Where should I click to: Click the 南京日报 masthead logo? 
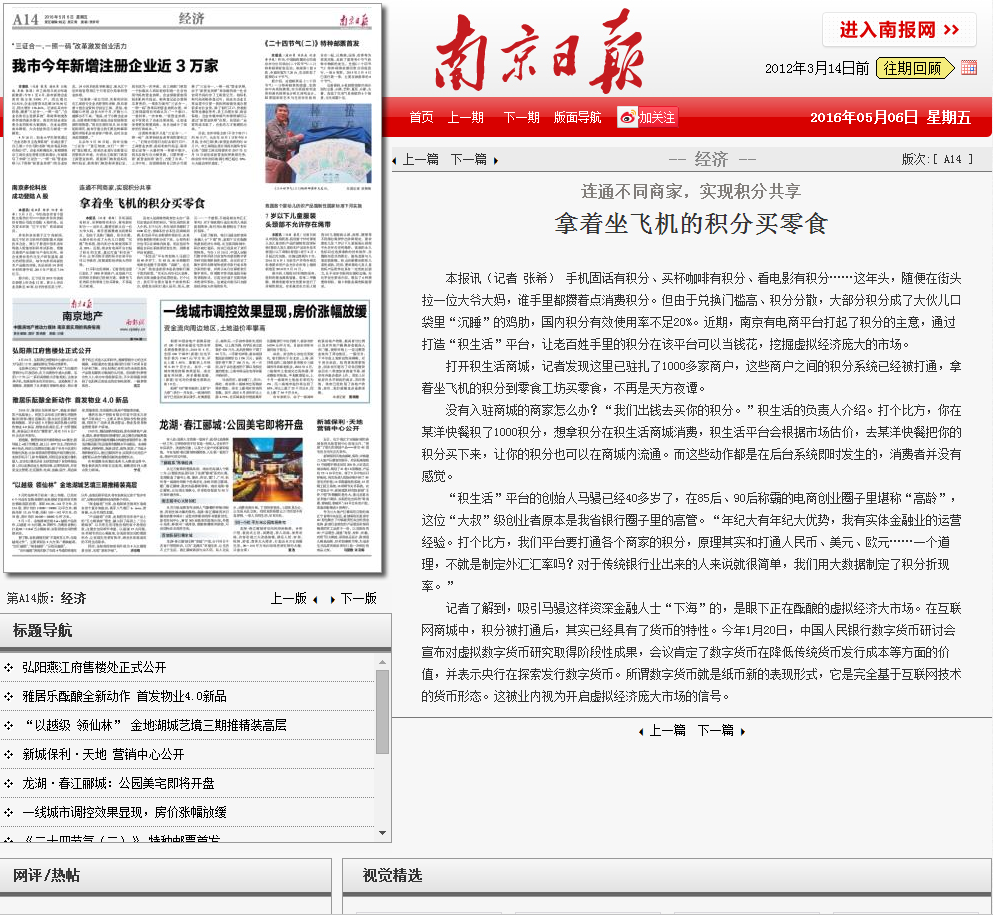point(540,52)
